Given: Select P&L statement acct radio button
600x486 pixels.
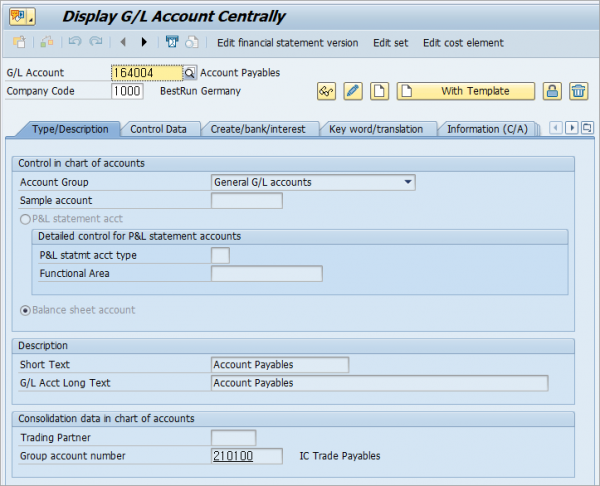Looking at the screenshot, I should click(25, 219).
